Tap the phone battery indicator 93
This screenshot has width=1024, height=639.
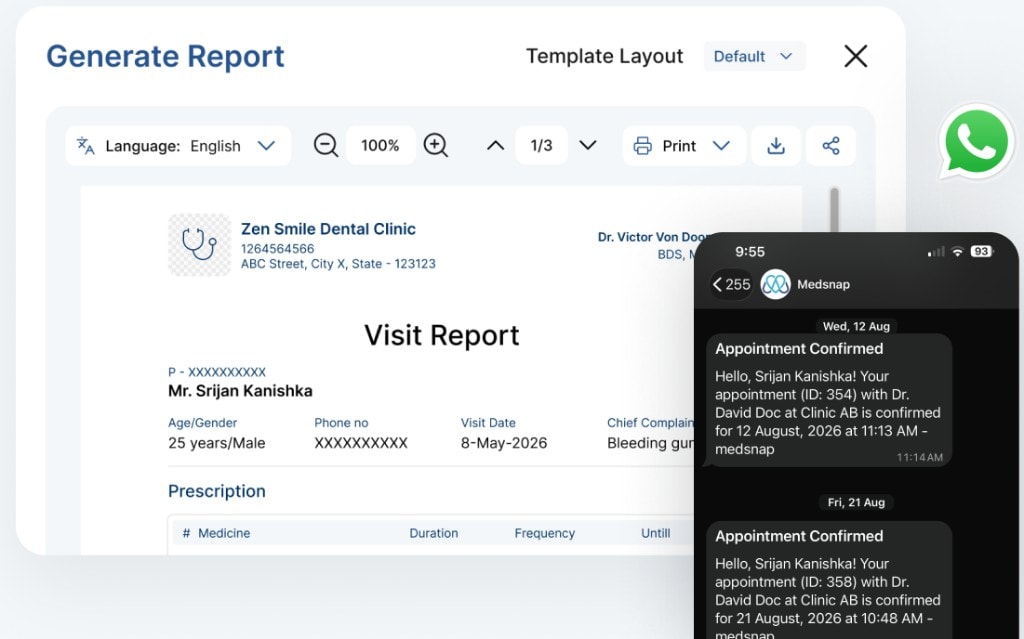point(982,252)
